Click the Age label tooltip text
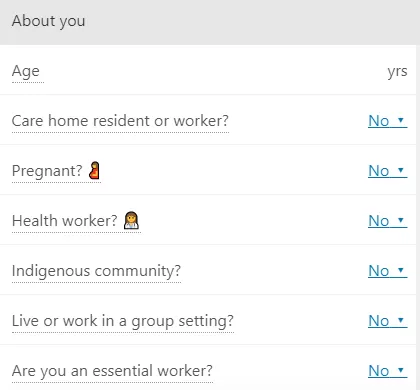420x390 pixels. pos(26,71)
